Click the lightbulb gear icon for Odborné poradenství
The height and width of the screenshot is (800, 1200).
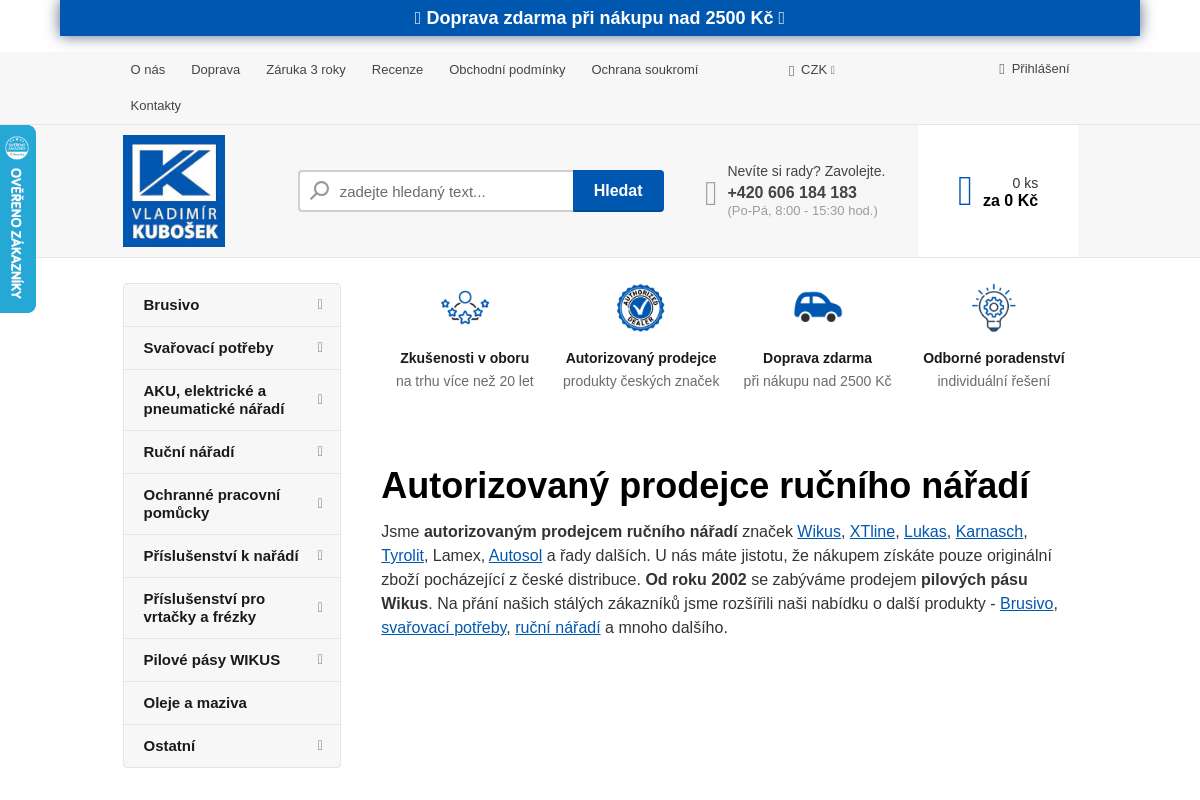click(994, 308)
